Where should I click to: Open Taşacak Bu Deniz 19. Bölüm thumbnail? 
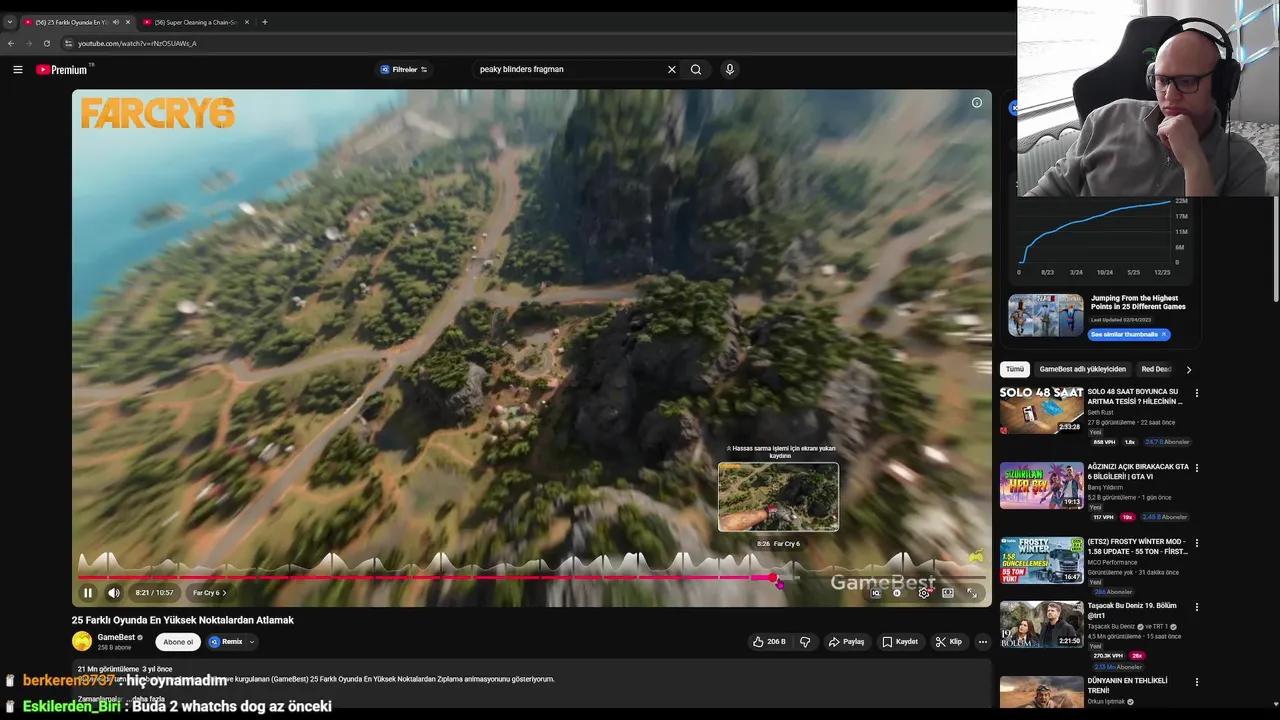[1042, 624]
